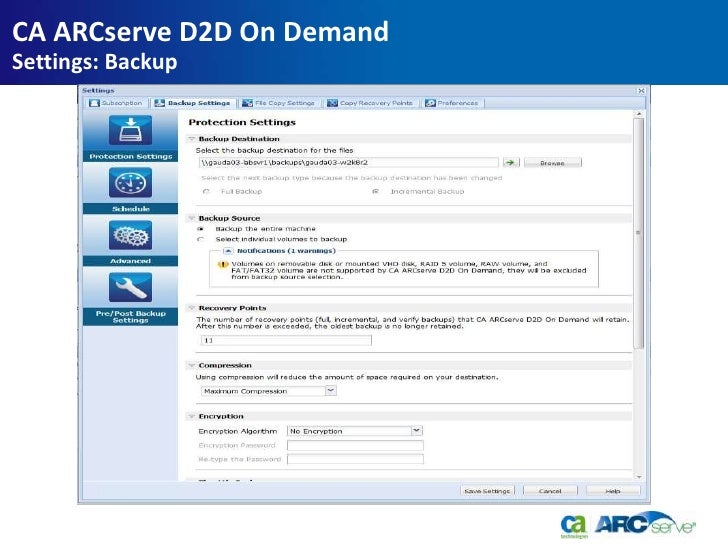Click the recovery points number field

pyautogui.click(x=286, y=340)
